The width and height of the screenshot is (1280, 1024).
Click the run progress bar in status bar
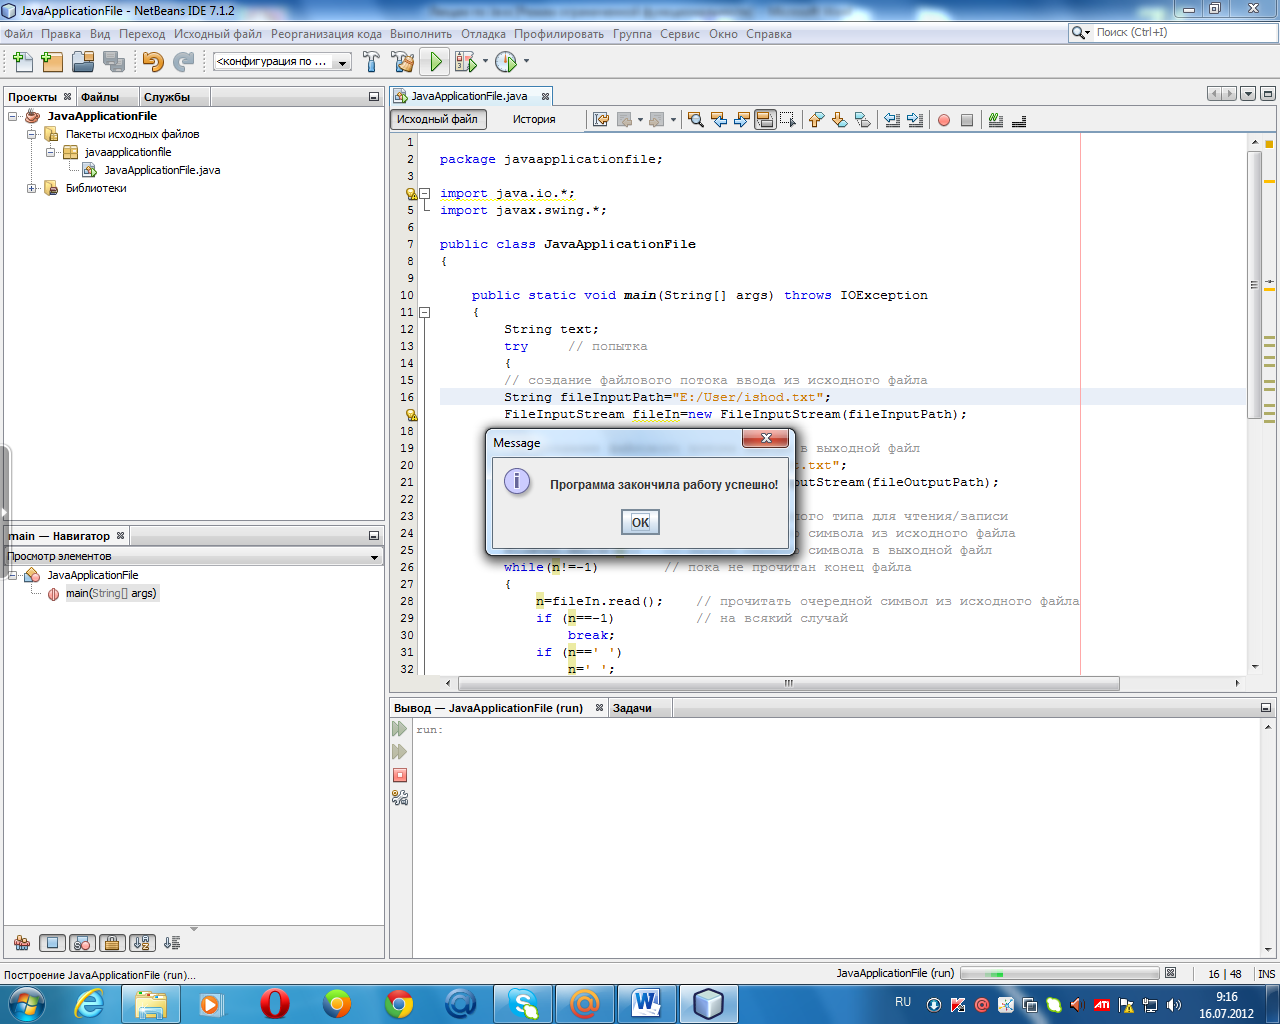[1060, 973]
